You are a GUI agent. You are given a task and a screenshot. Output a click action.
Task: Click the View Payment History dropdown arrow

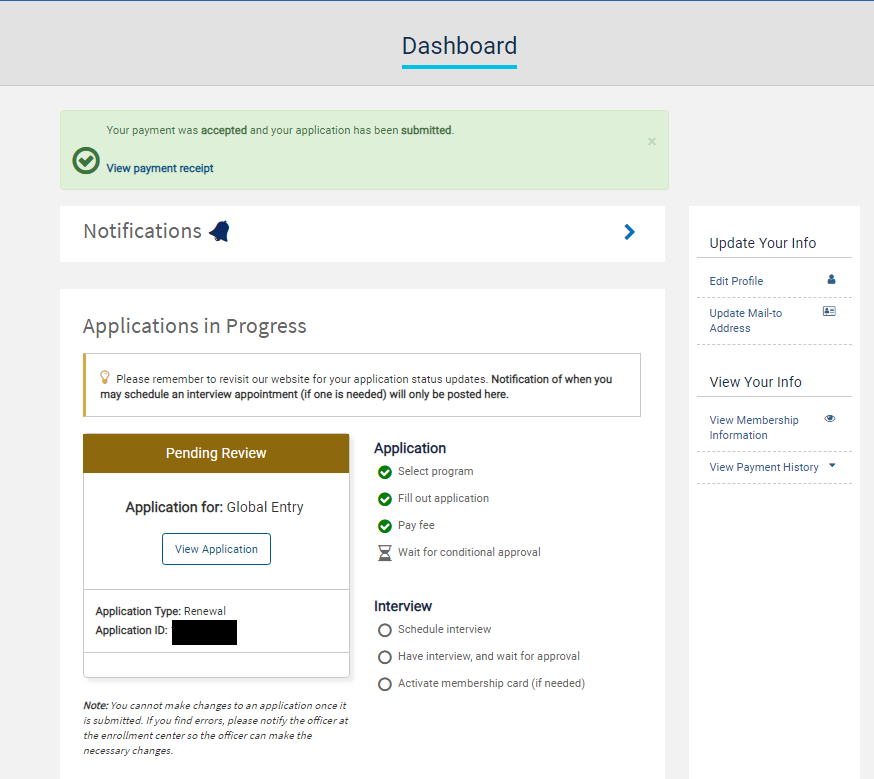(832, 465)
